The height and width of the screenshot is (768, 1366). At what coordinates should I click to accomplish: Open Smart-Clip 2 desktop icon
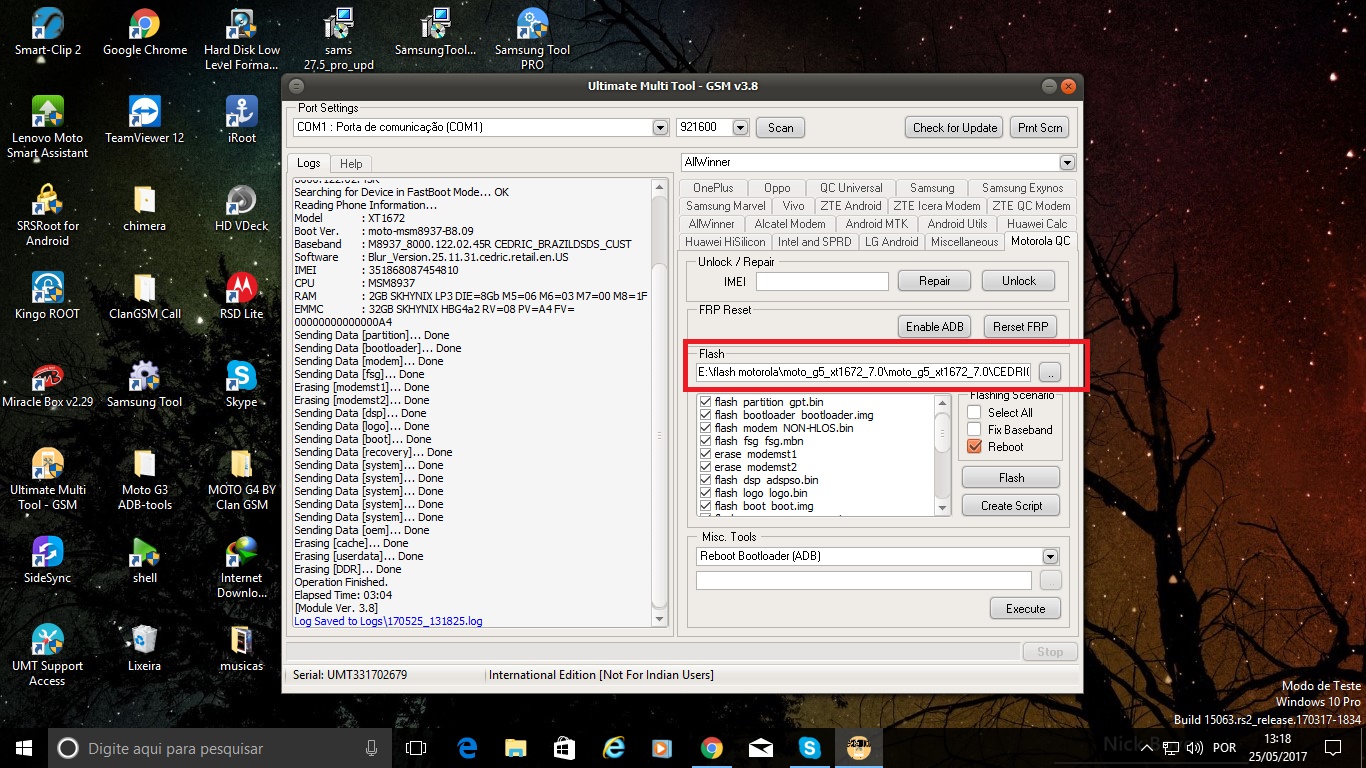(47, 32)
